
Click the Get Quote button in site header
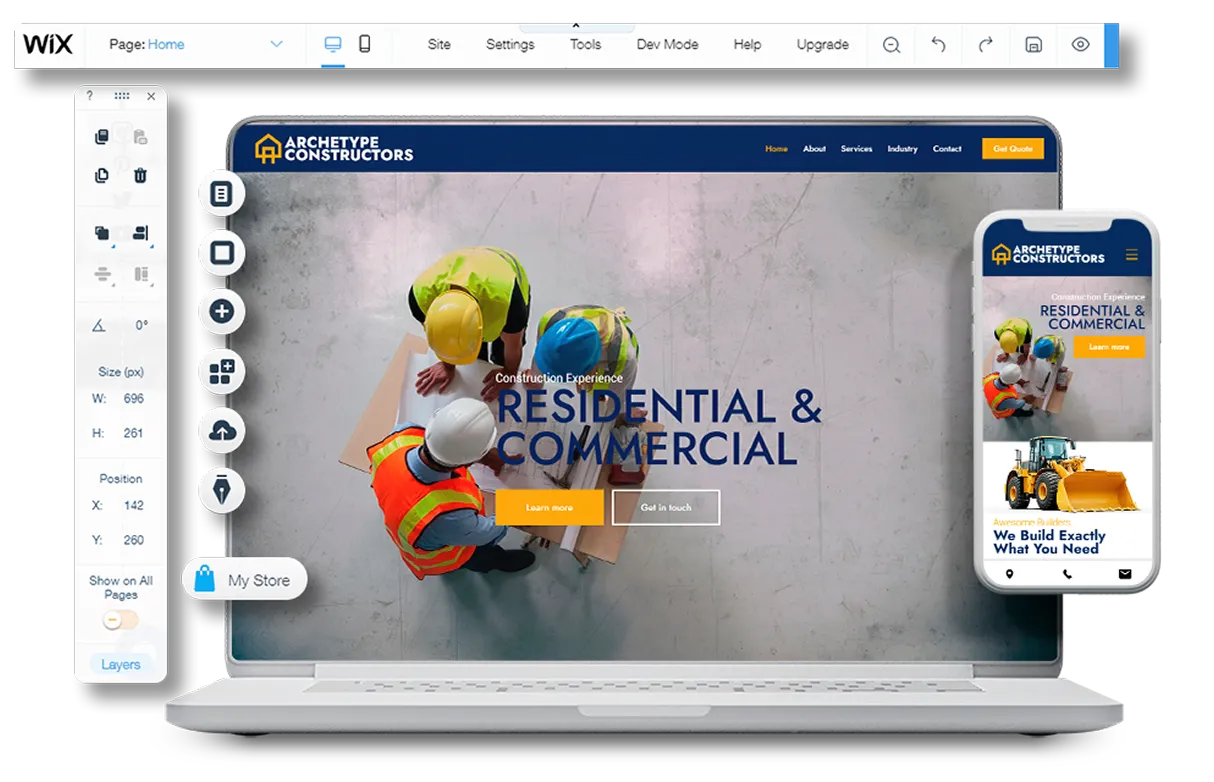1012,149
